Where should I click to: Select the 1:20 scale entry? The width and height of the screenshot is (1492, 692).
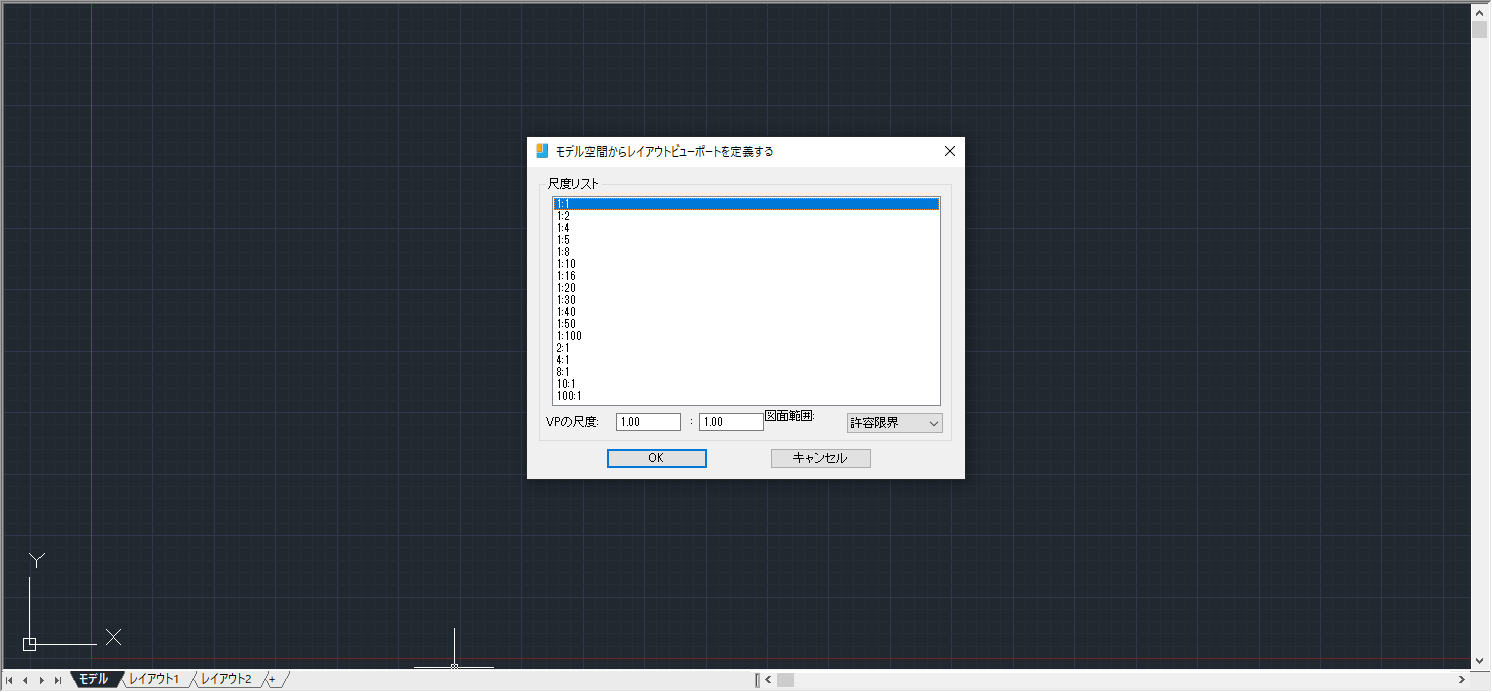click(x=746, y=288)
